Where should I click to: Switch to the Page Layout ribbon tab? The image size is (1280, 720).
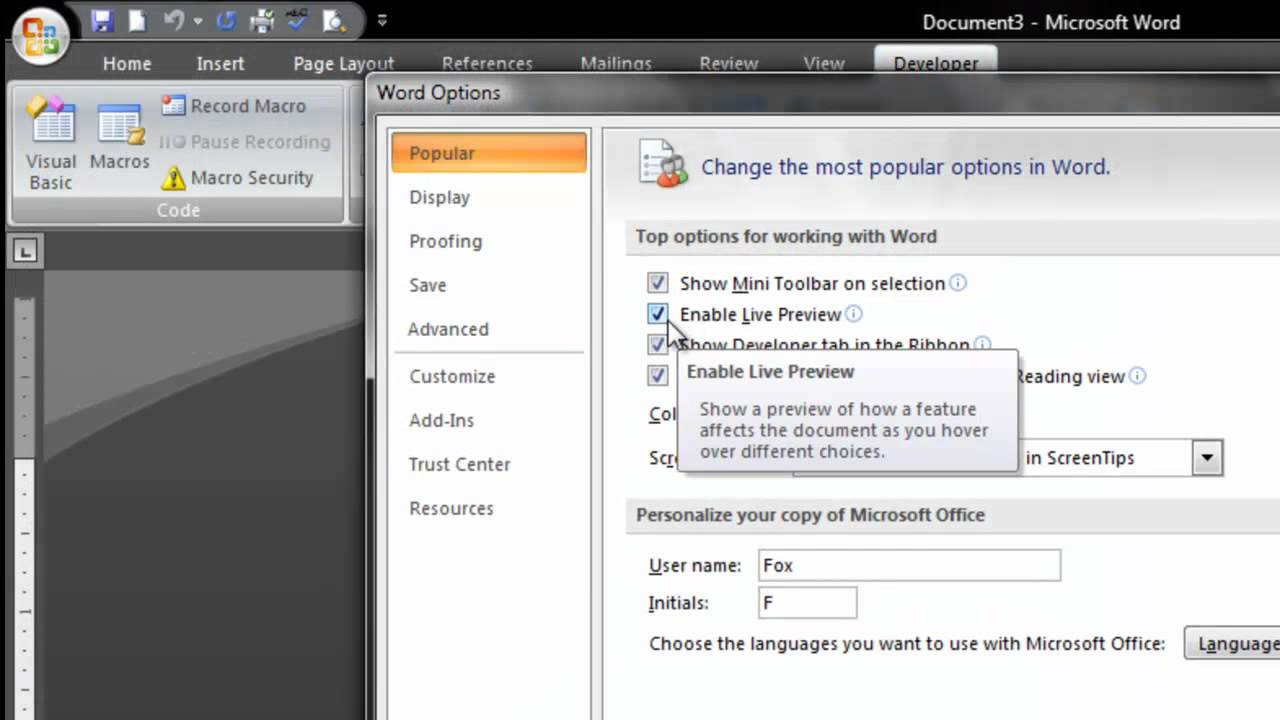(344, 63)
